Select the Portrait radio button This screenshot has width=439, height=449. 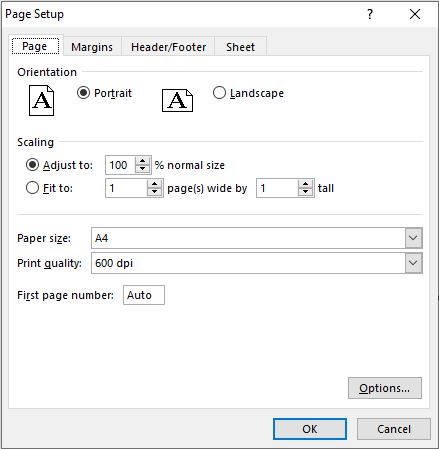[x=83, y=93]
